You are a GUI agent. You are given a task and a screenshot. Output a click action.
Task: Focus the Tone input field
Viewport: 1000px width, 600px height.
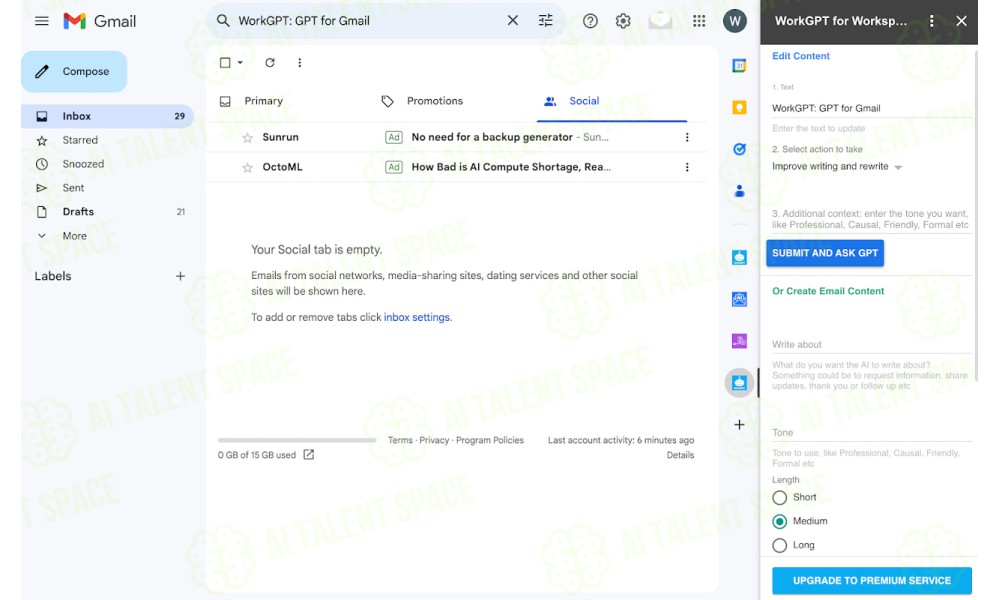871,432
